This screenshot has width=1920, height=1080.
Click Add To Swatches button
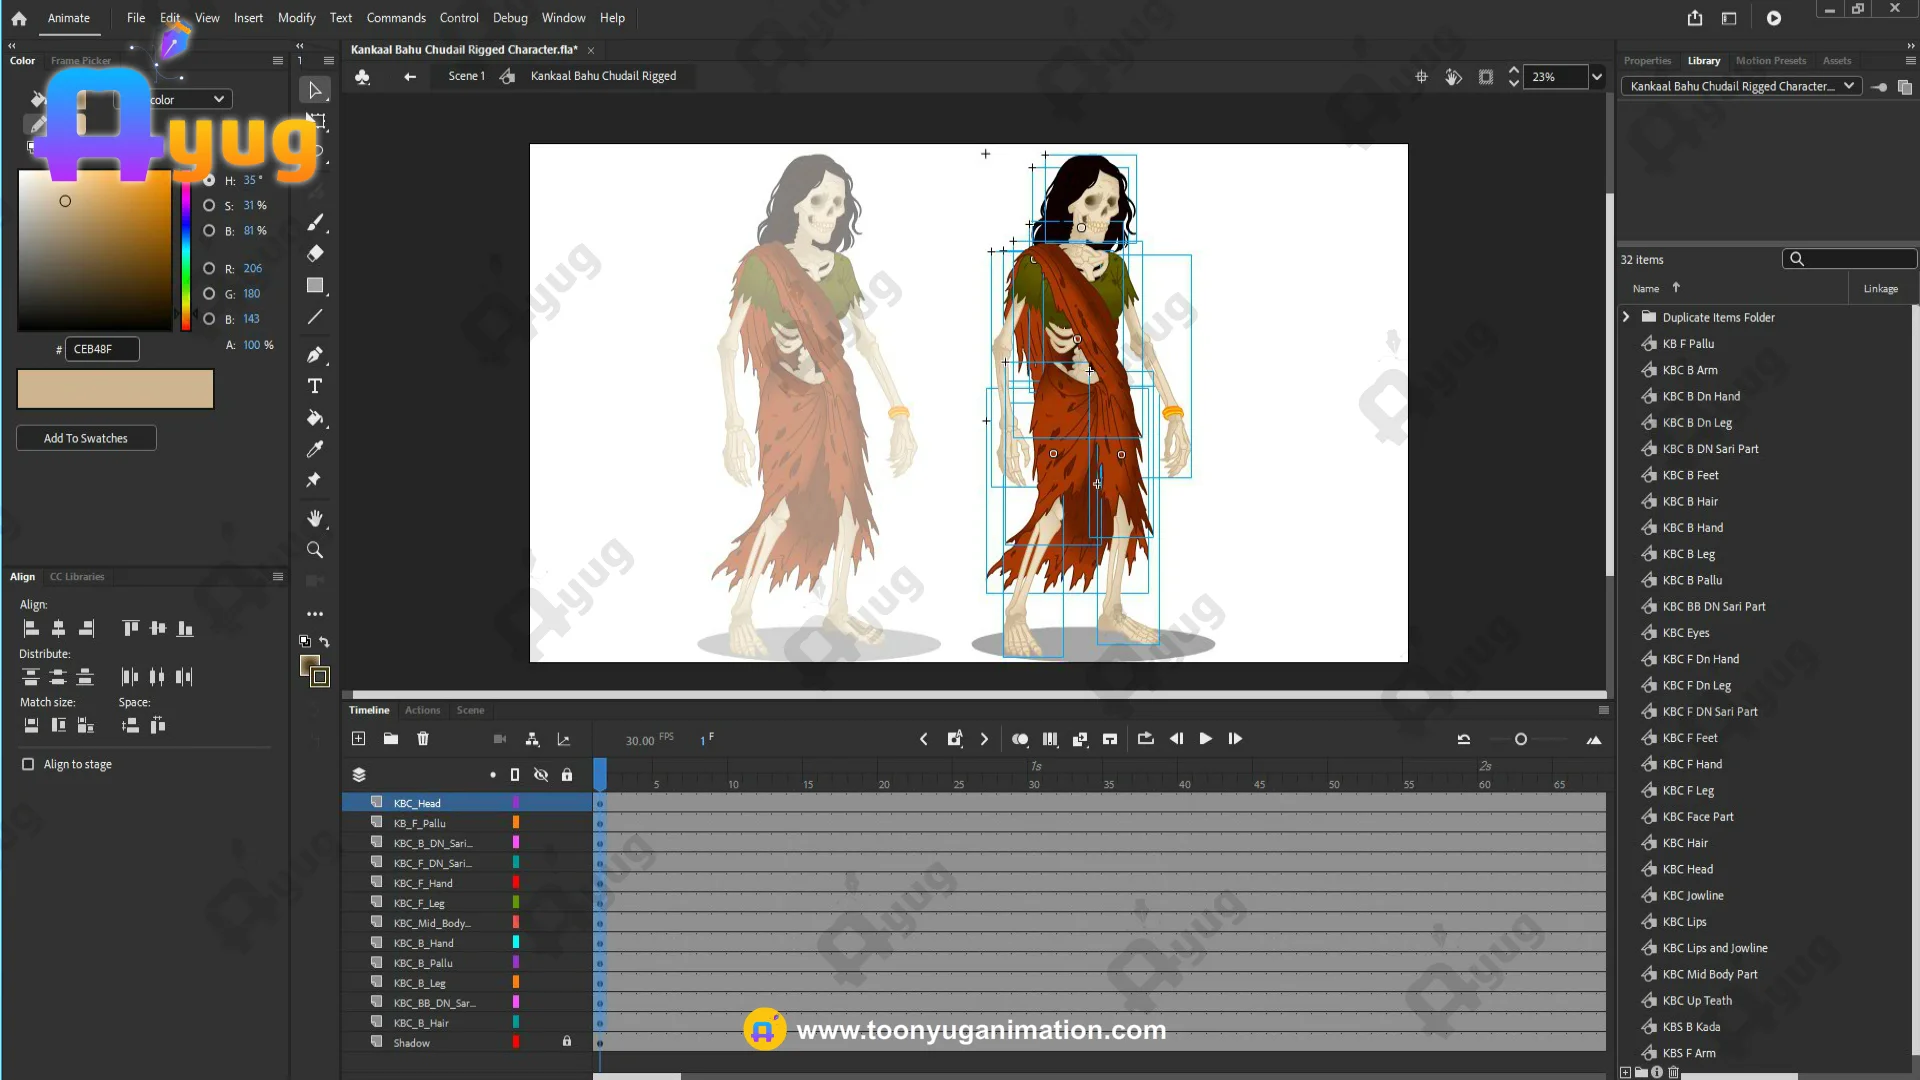pos(86,438)
